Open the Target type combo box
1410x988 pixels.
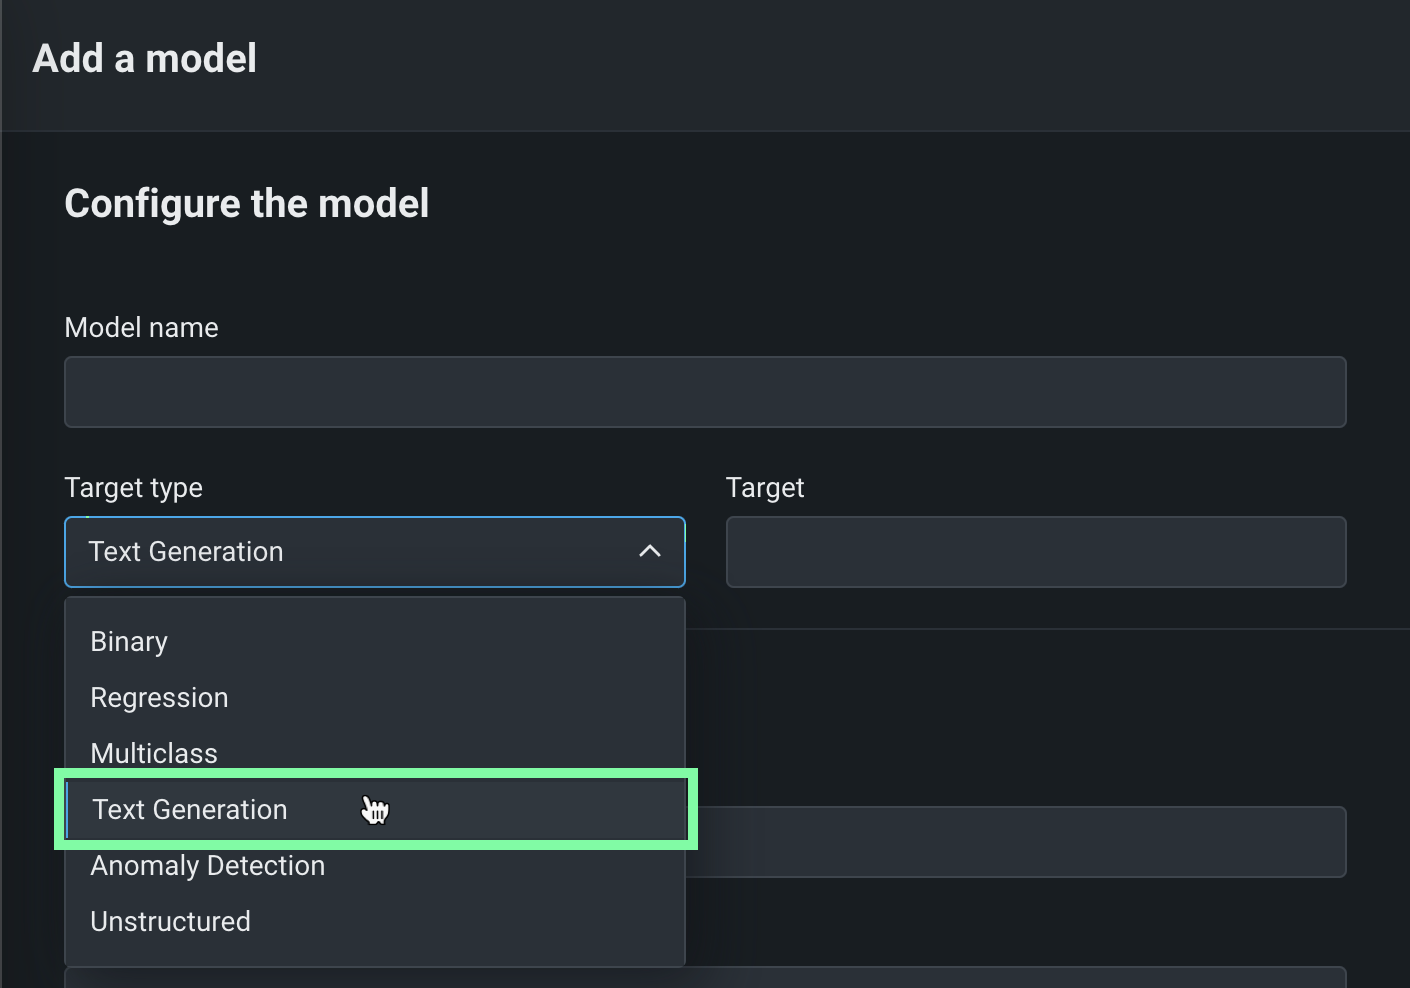point(350,552)
